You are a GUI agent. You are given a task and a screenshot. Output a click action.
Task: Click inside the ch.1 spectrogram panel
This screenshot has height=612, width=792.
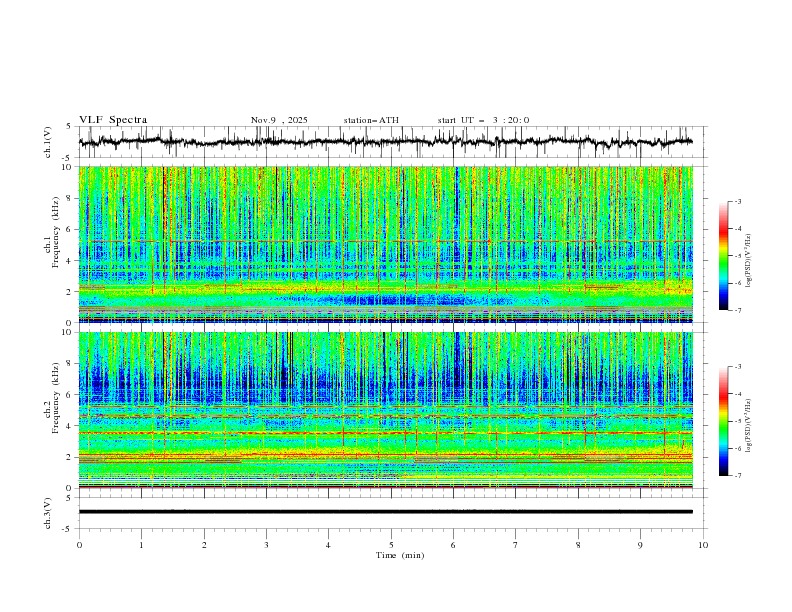point(386,244)
